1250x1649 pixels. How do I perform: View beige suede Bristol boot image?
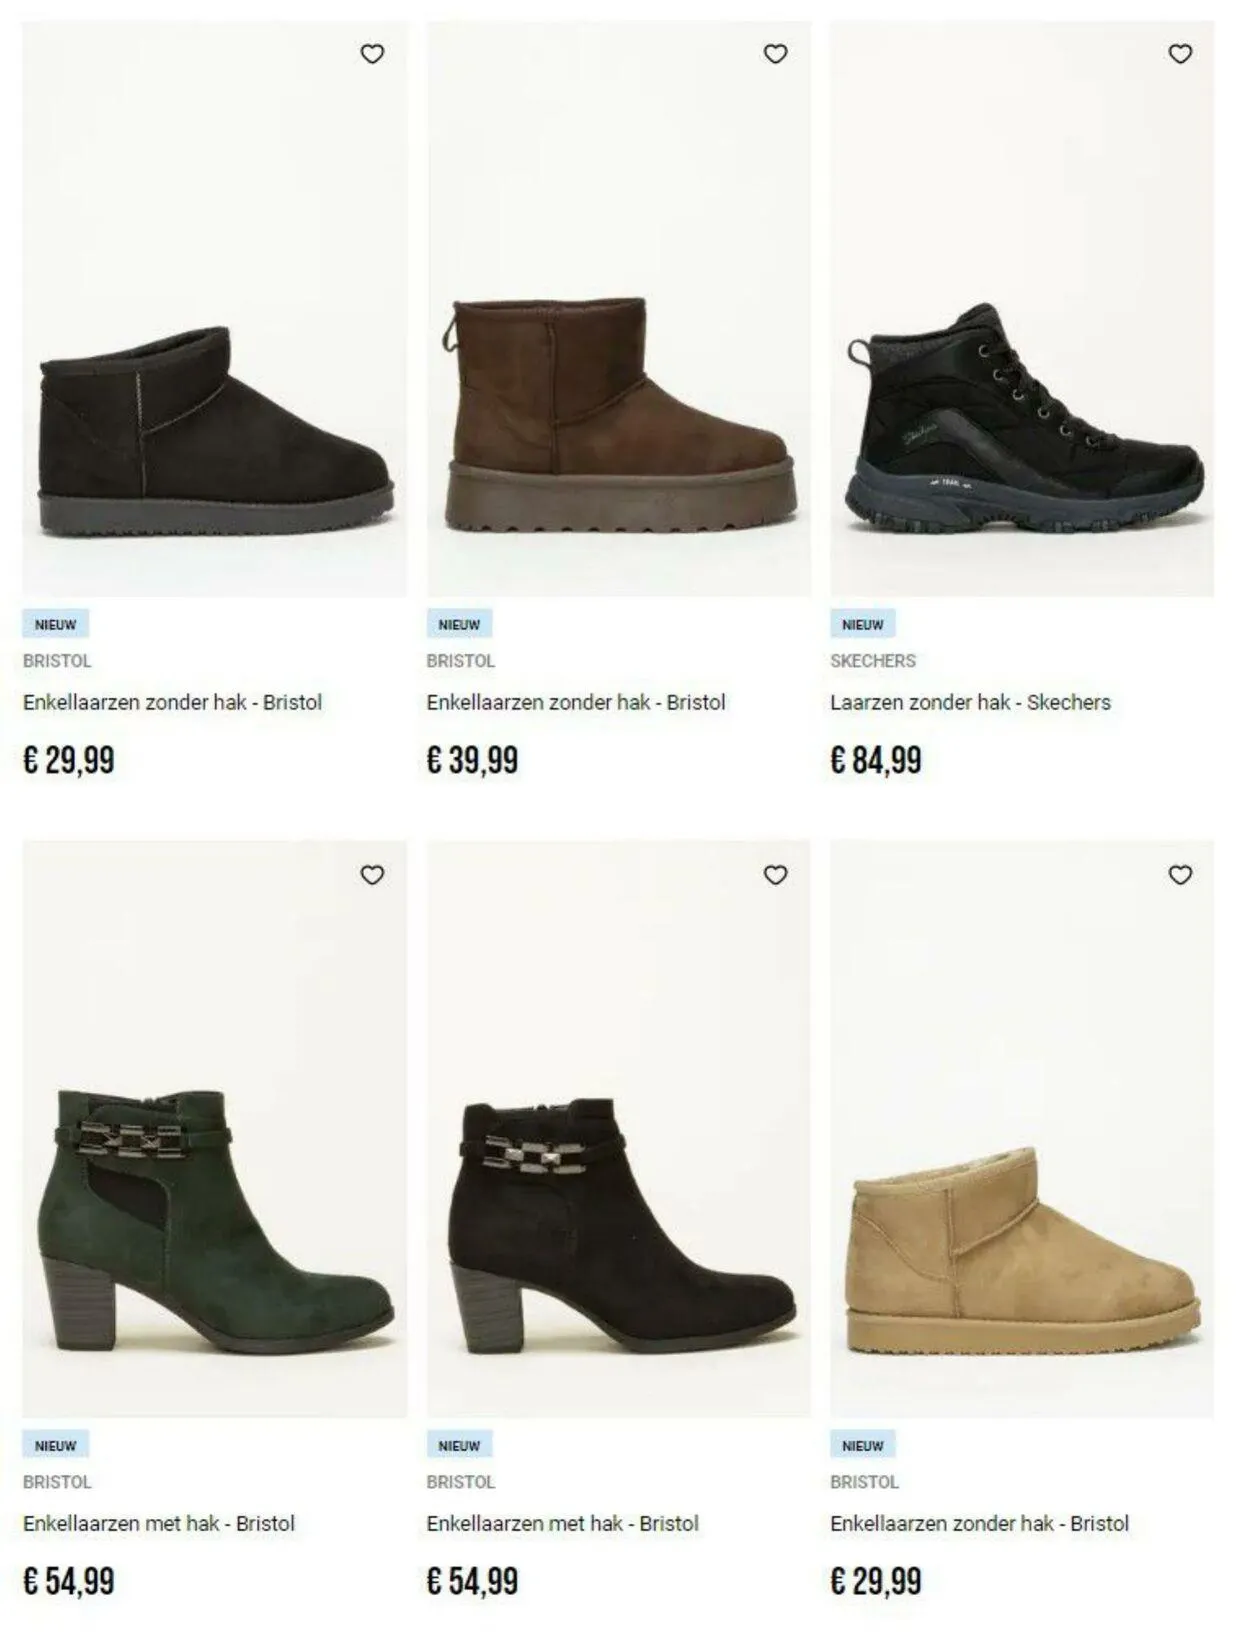tap(1022, 1129)
